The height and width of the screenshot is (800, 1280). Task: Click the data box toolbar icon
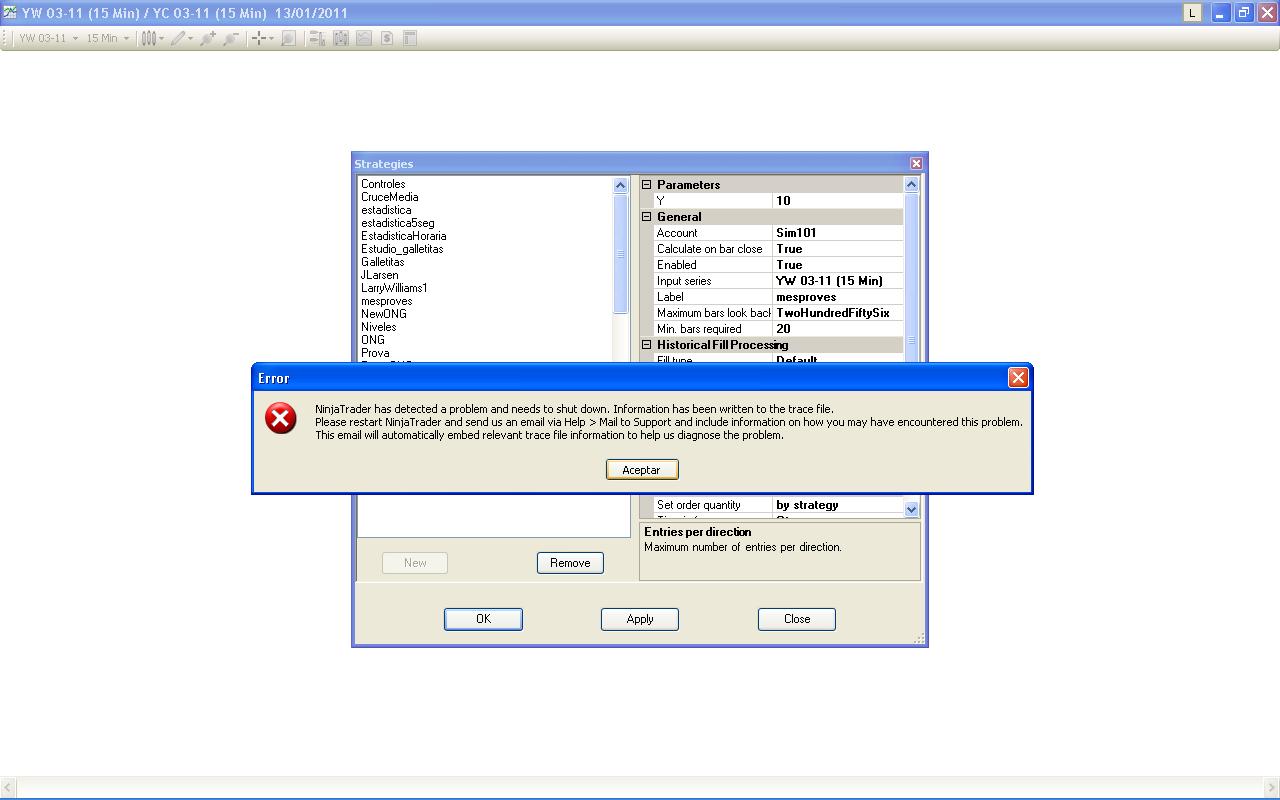317,38
